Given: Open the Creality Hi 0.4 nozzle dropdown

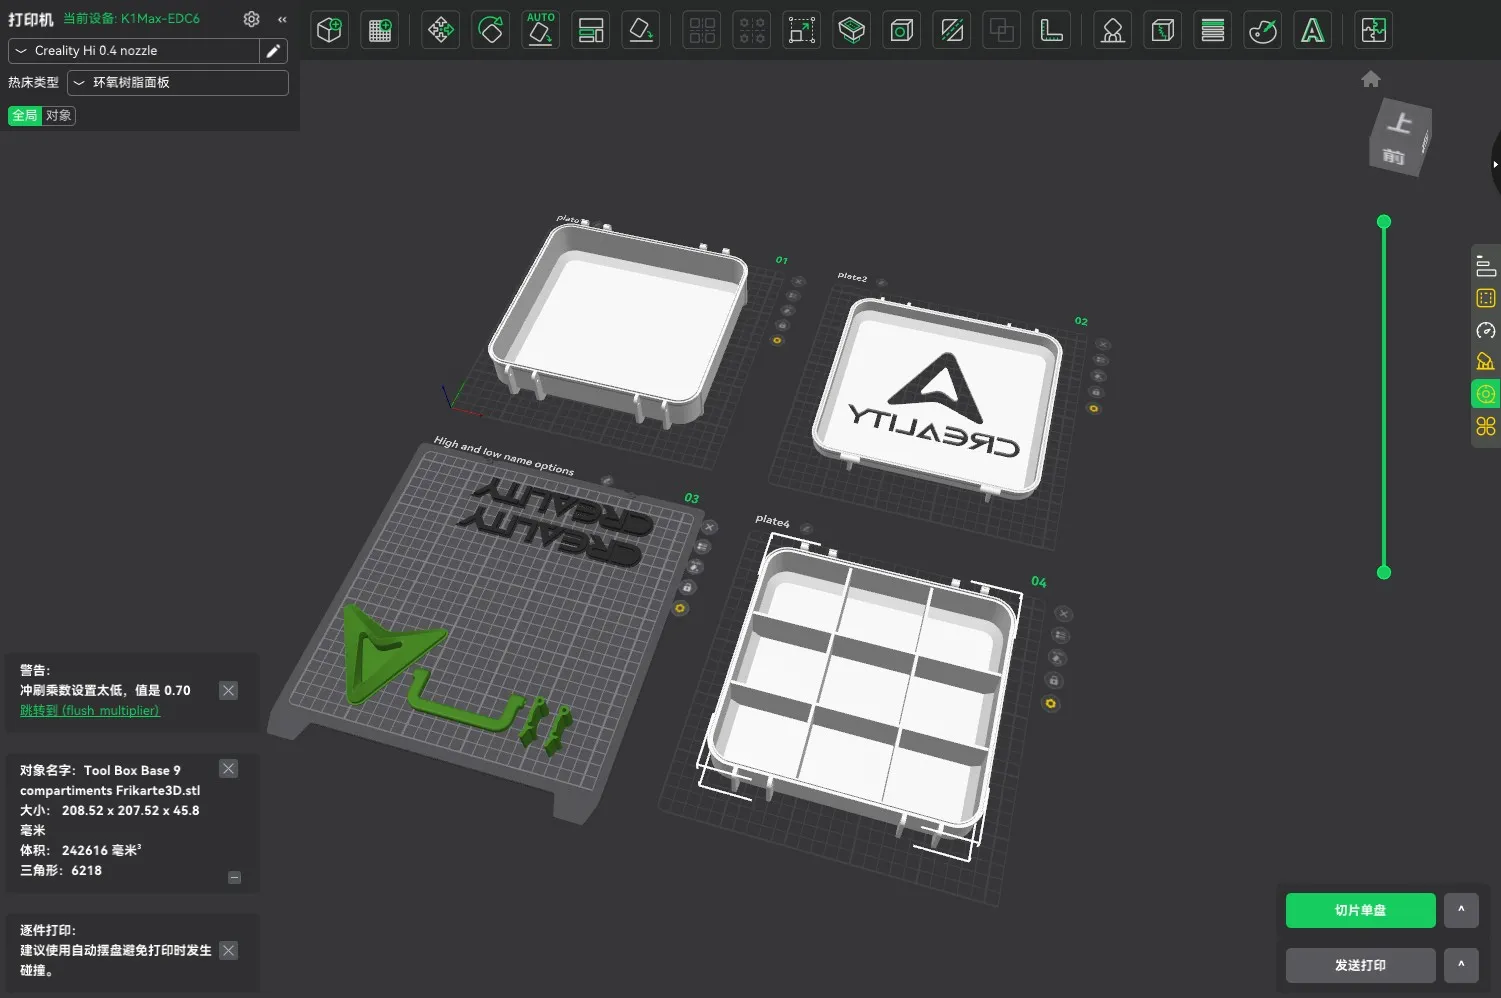Looking at the screenshot, I should pos(134,51).
